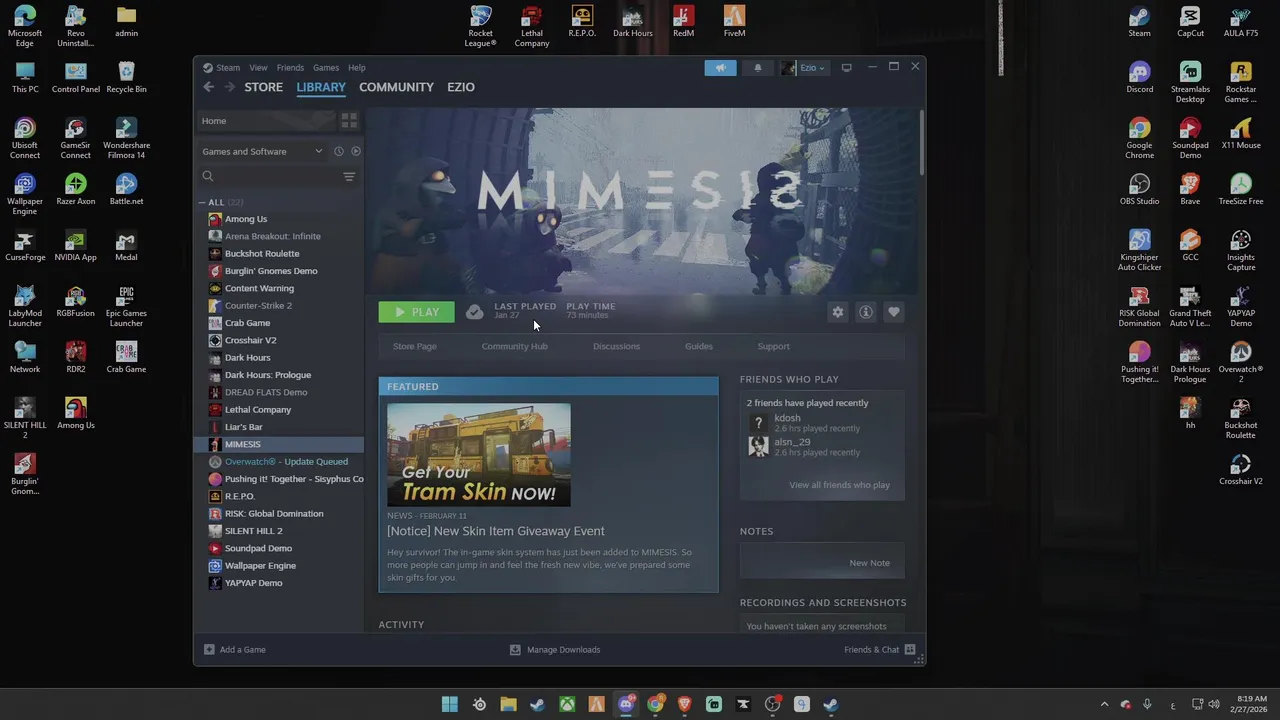Click the Tram Skin featured thumbnail
Viewport: 1280px width, 720px height.
coord(479,455)
